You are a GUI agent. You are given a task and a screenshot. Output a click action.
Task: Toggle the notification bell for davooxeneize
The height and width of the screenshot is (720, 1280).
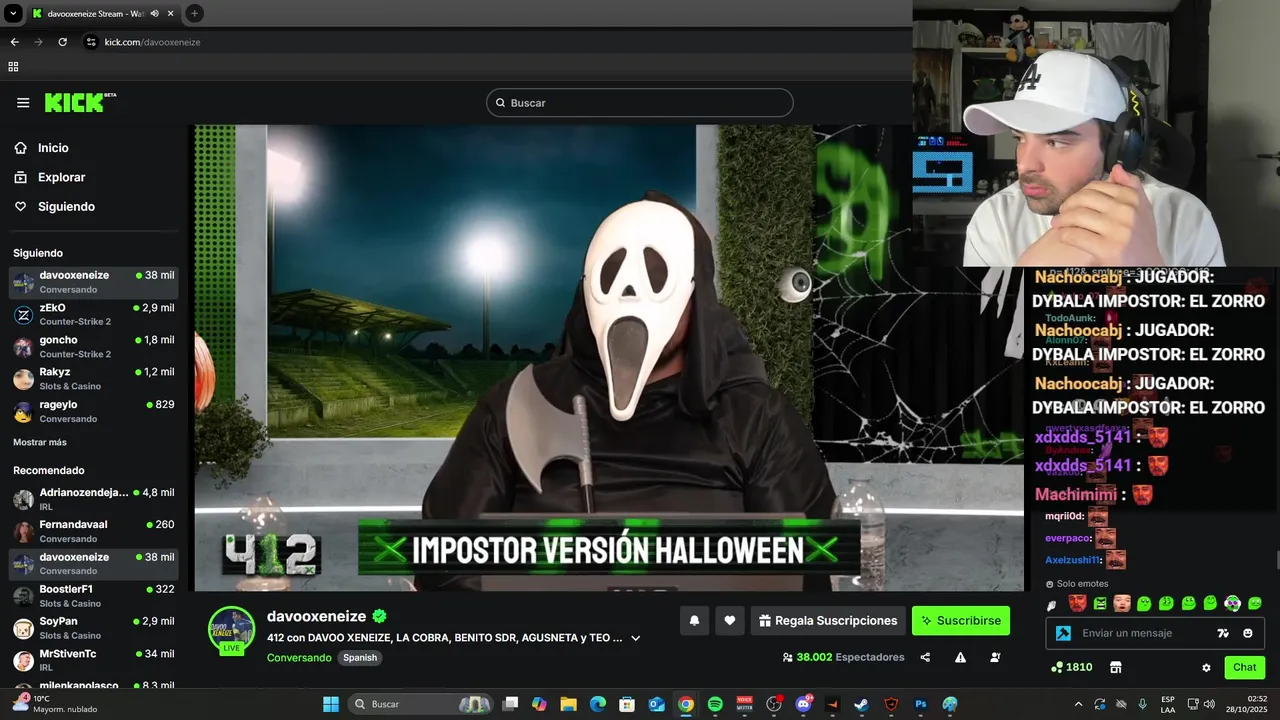[x=694, y=621]
